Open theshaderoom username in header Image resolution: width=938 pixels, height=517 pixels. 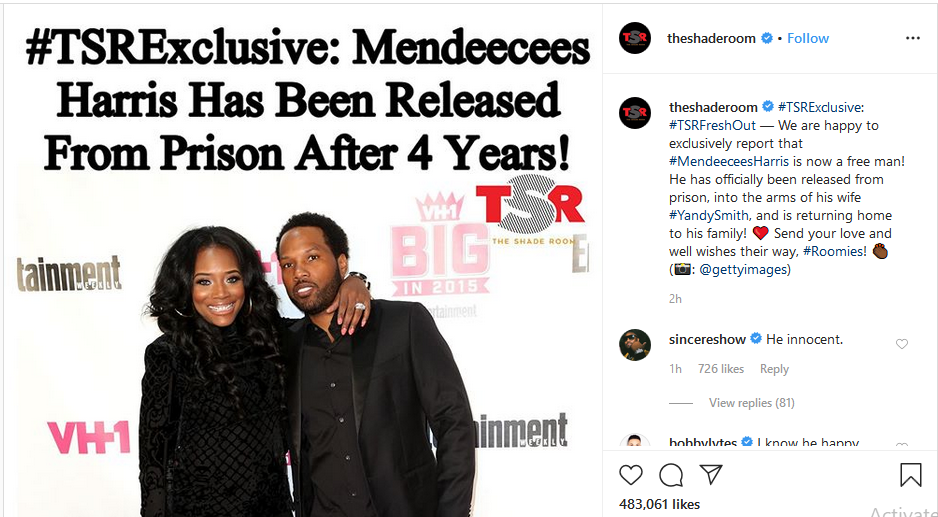(711, 38)
